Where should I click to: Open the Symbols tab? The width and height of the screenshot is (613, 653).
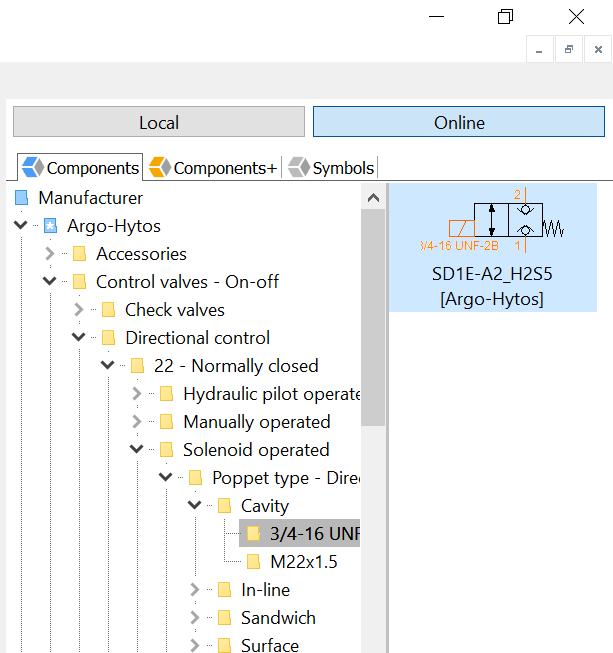(331, 168)
